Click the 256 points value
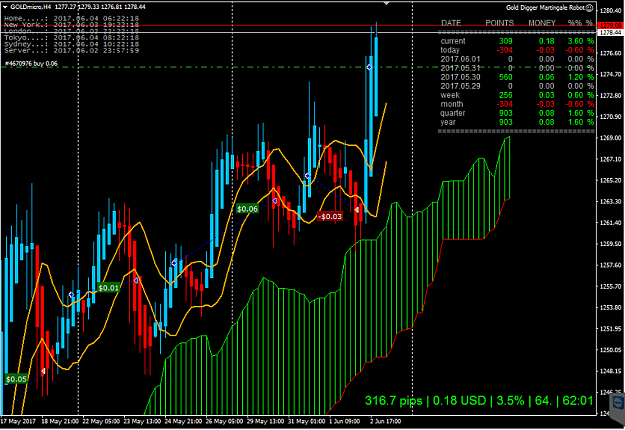 pyautogui.click(x=506, y=95)
